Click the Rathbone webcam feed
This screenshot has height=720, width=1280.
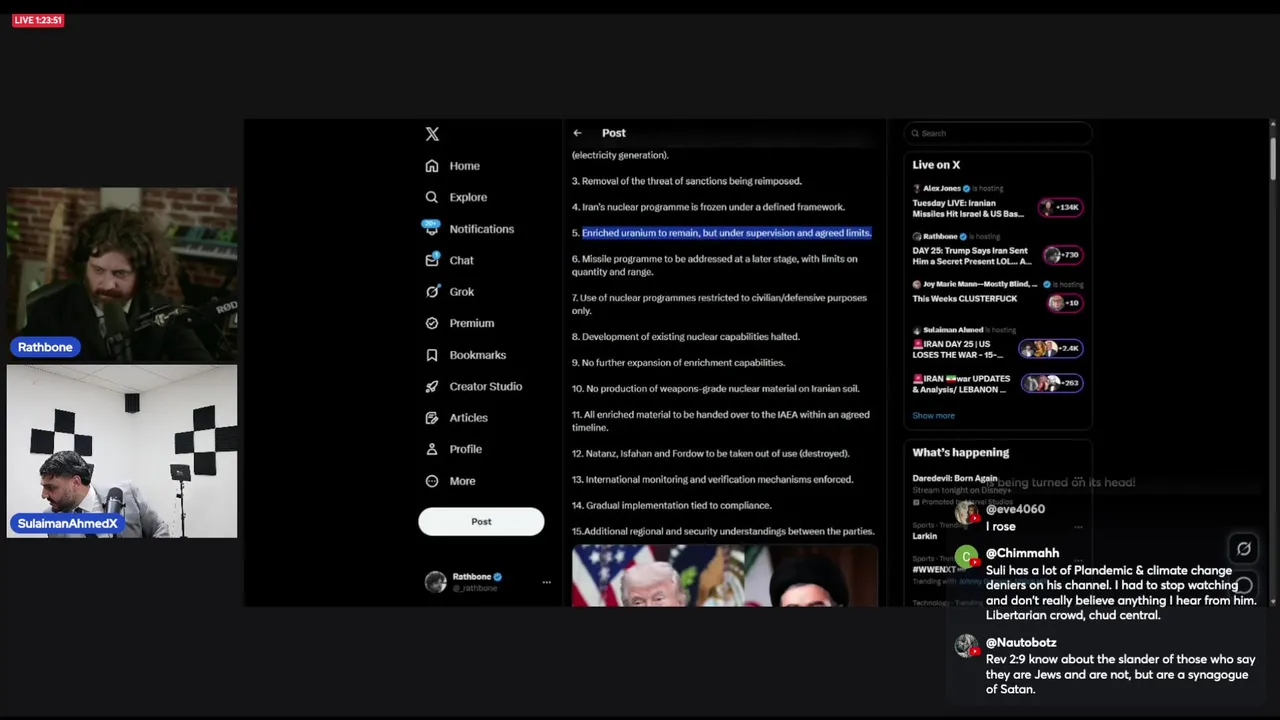coord(122,273)
